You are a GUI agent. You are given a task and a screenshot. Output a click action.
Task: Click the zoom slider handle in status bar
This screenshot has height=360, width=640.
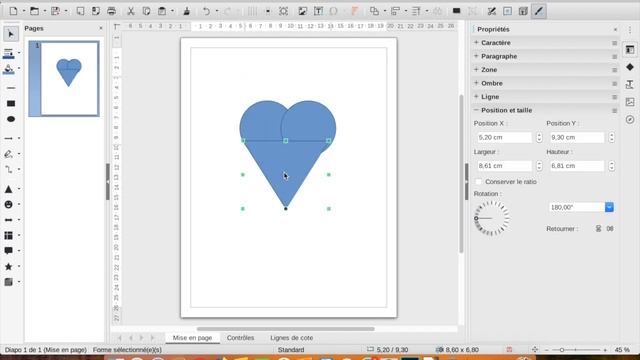click(562, 350)
